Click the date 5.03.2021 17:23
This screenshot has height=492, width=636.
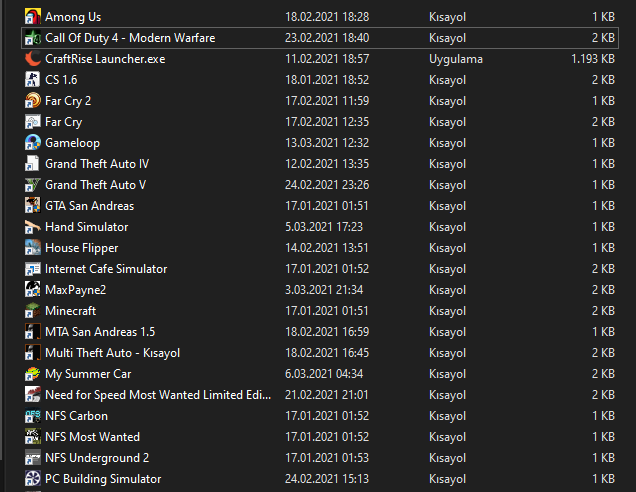[324, 227]
